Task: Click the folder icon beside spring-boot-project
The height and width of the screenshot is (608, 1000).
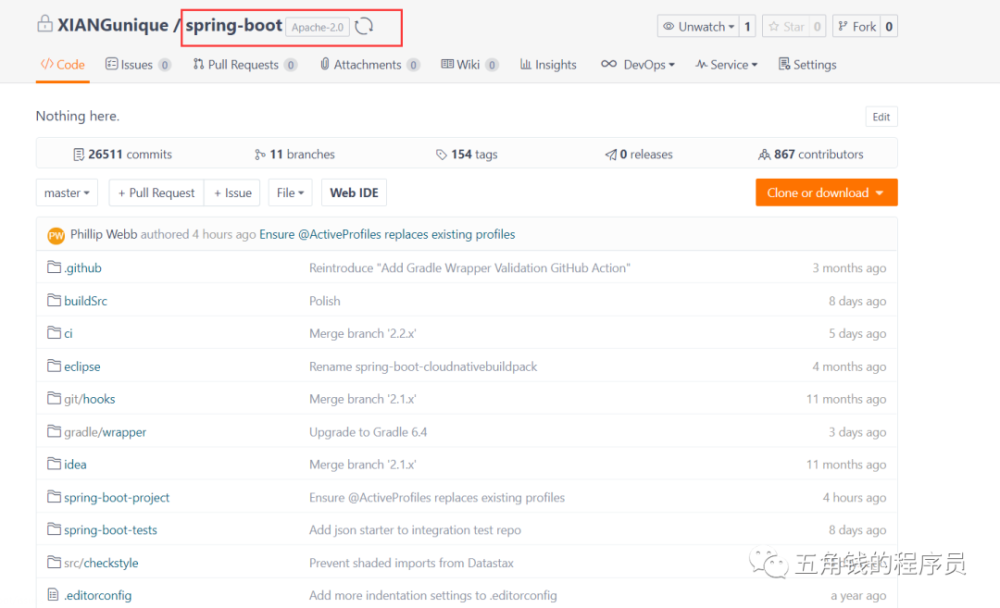Action: [54, 496]
